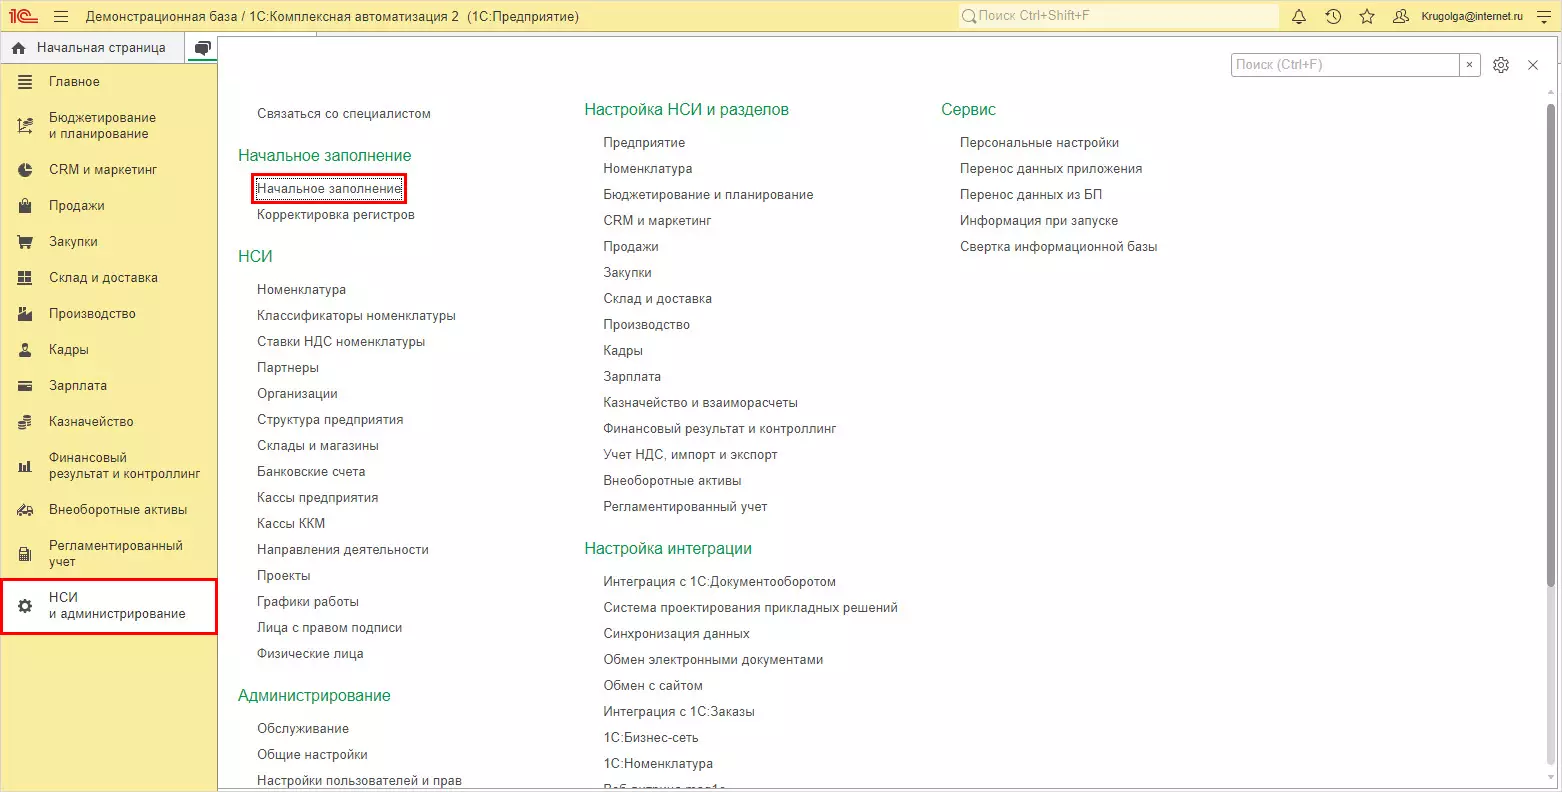The height and width of the screenshot is (792, 1562).
Task: Click the global search field Поиск Ctrl+Shift+F
Action: pyautogui.click(x=1118, y=16)
